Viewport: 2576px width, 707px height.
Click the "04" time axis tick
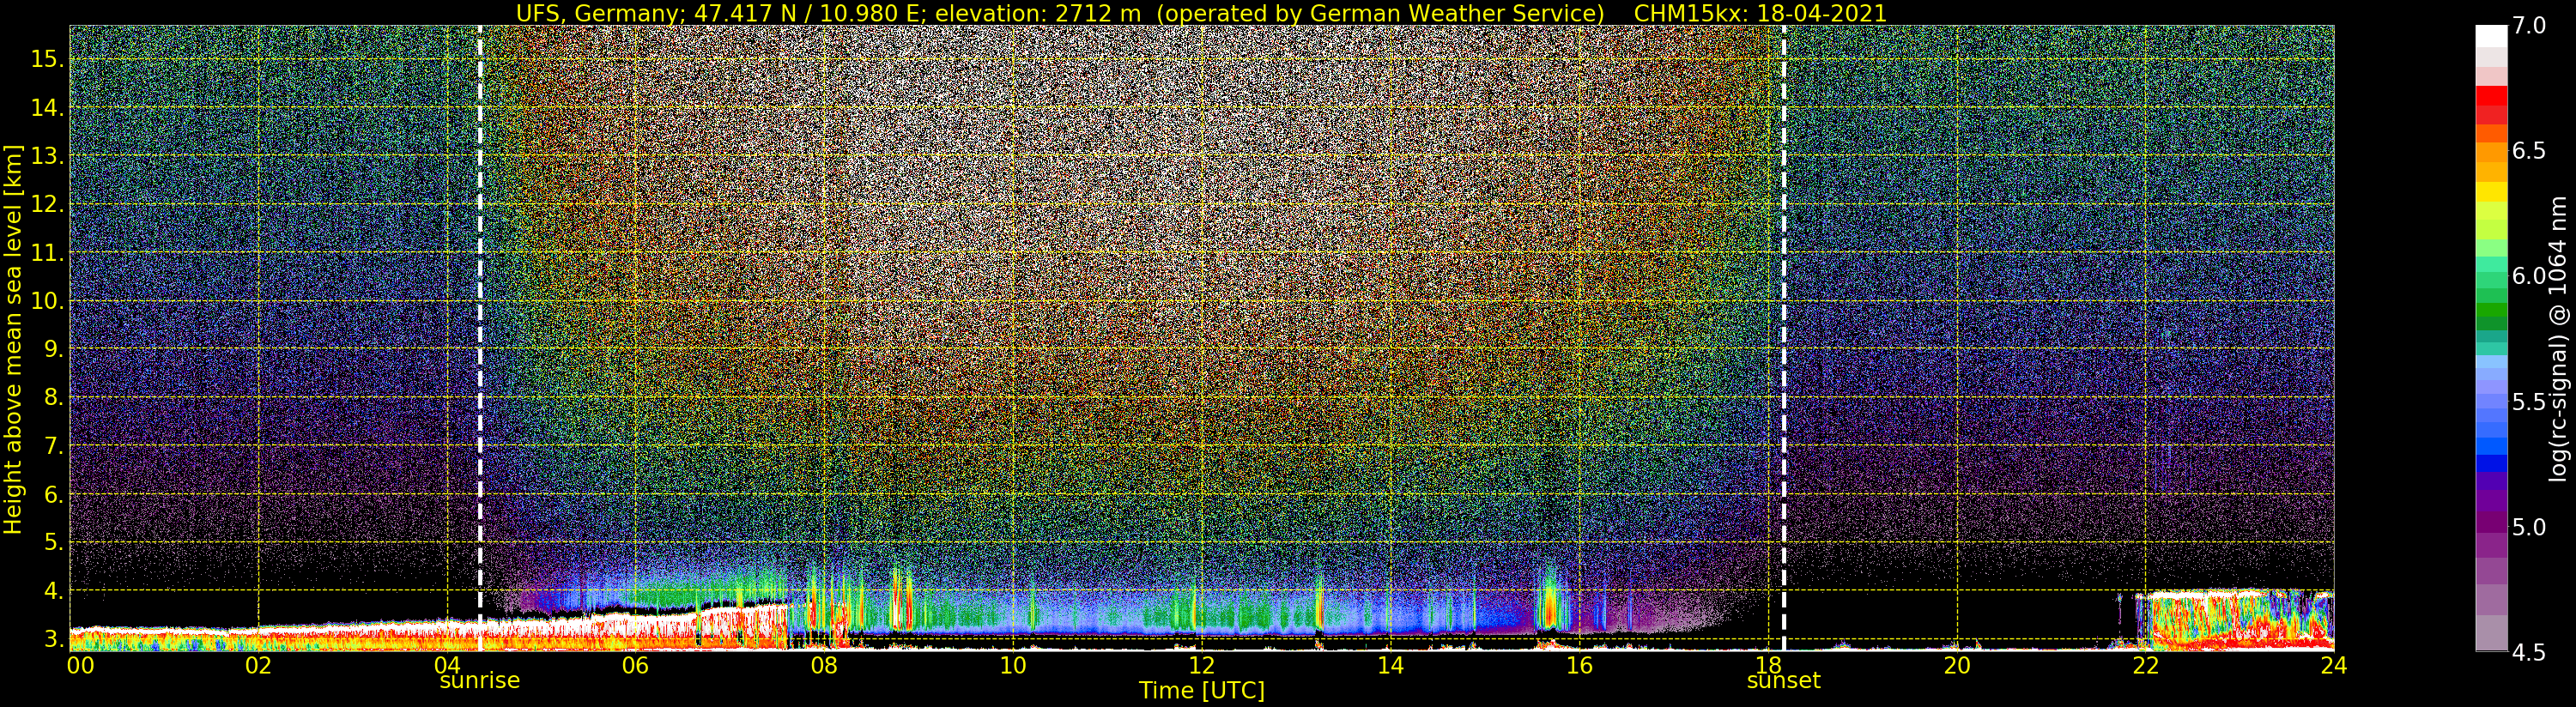coord(447,665)
